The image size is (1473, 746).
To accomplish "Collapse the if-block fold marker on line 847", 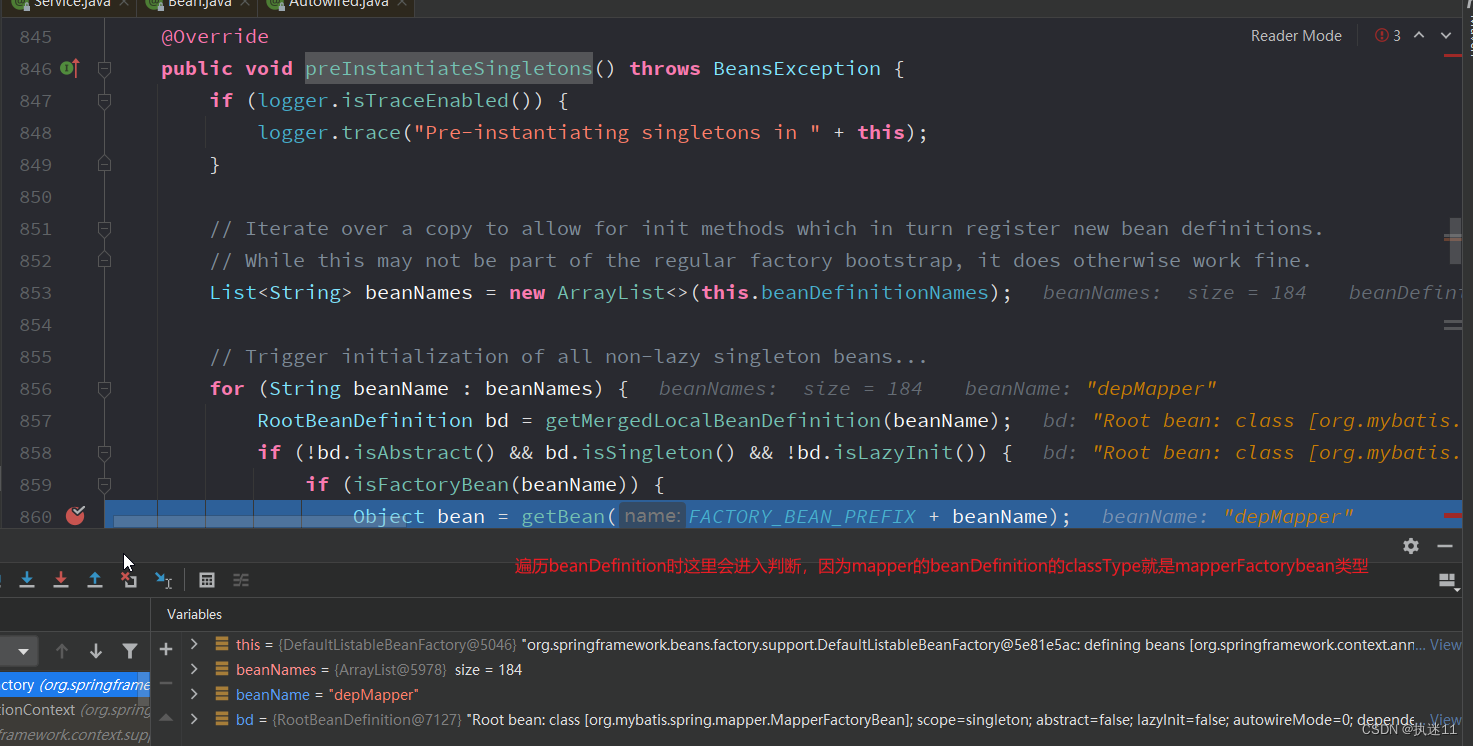I will click(104, 100).
